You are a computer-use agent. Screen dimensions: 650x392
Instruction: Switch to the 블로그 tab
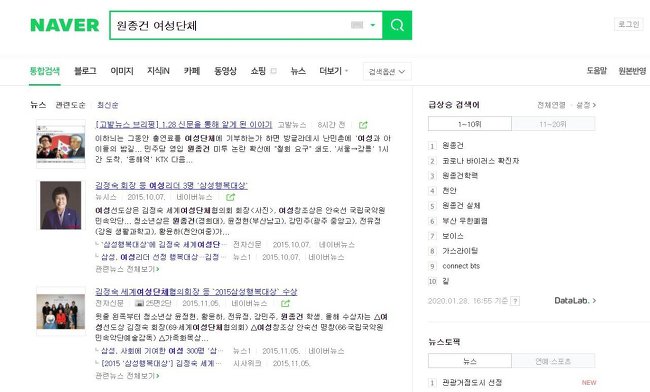(85, 71)
